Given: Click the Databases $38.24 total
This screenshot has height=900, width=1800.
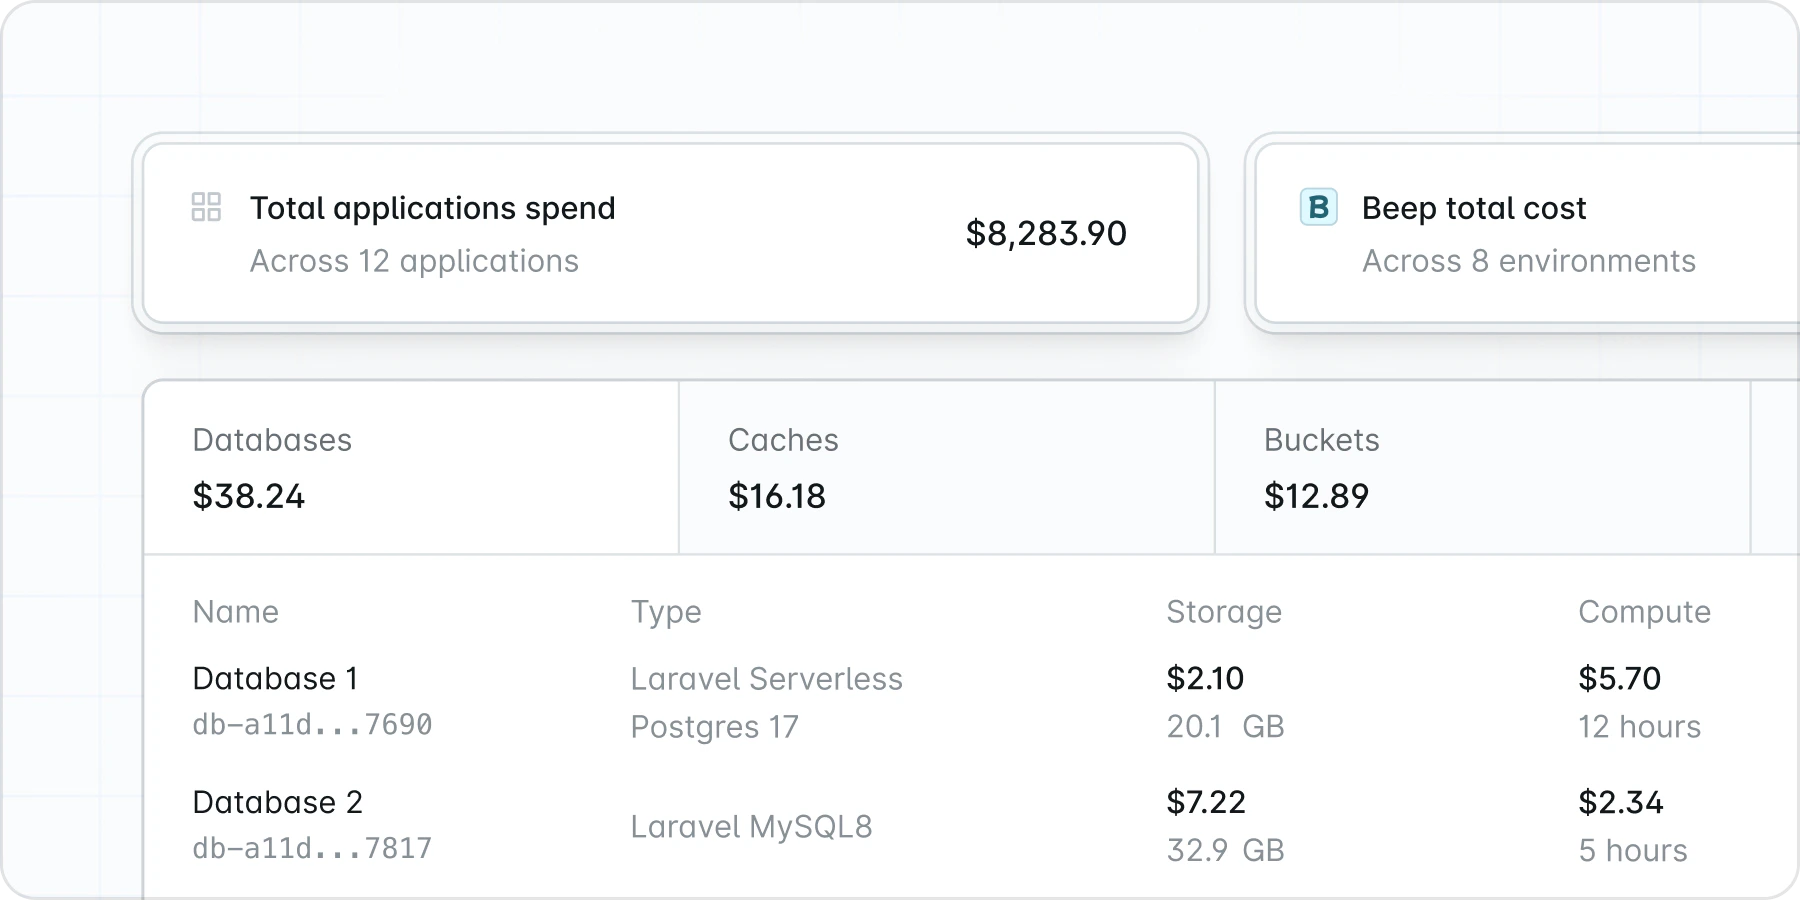Looking at the screenshot, I should [x=250, y=496].
